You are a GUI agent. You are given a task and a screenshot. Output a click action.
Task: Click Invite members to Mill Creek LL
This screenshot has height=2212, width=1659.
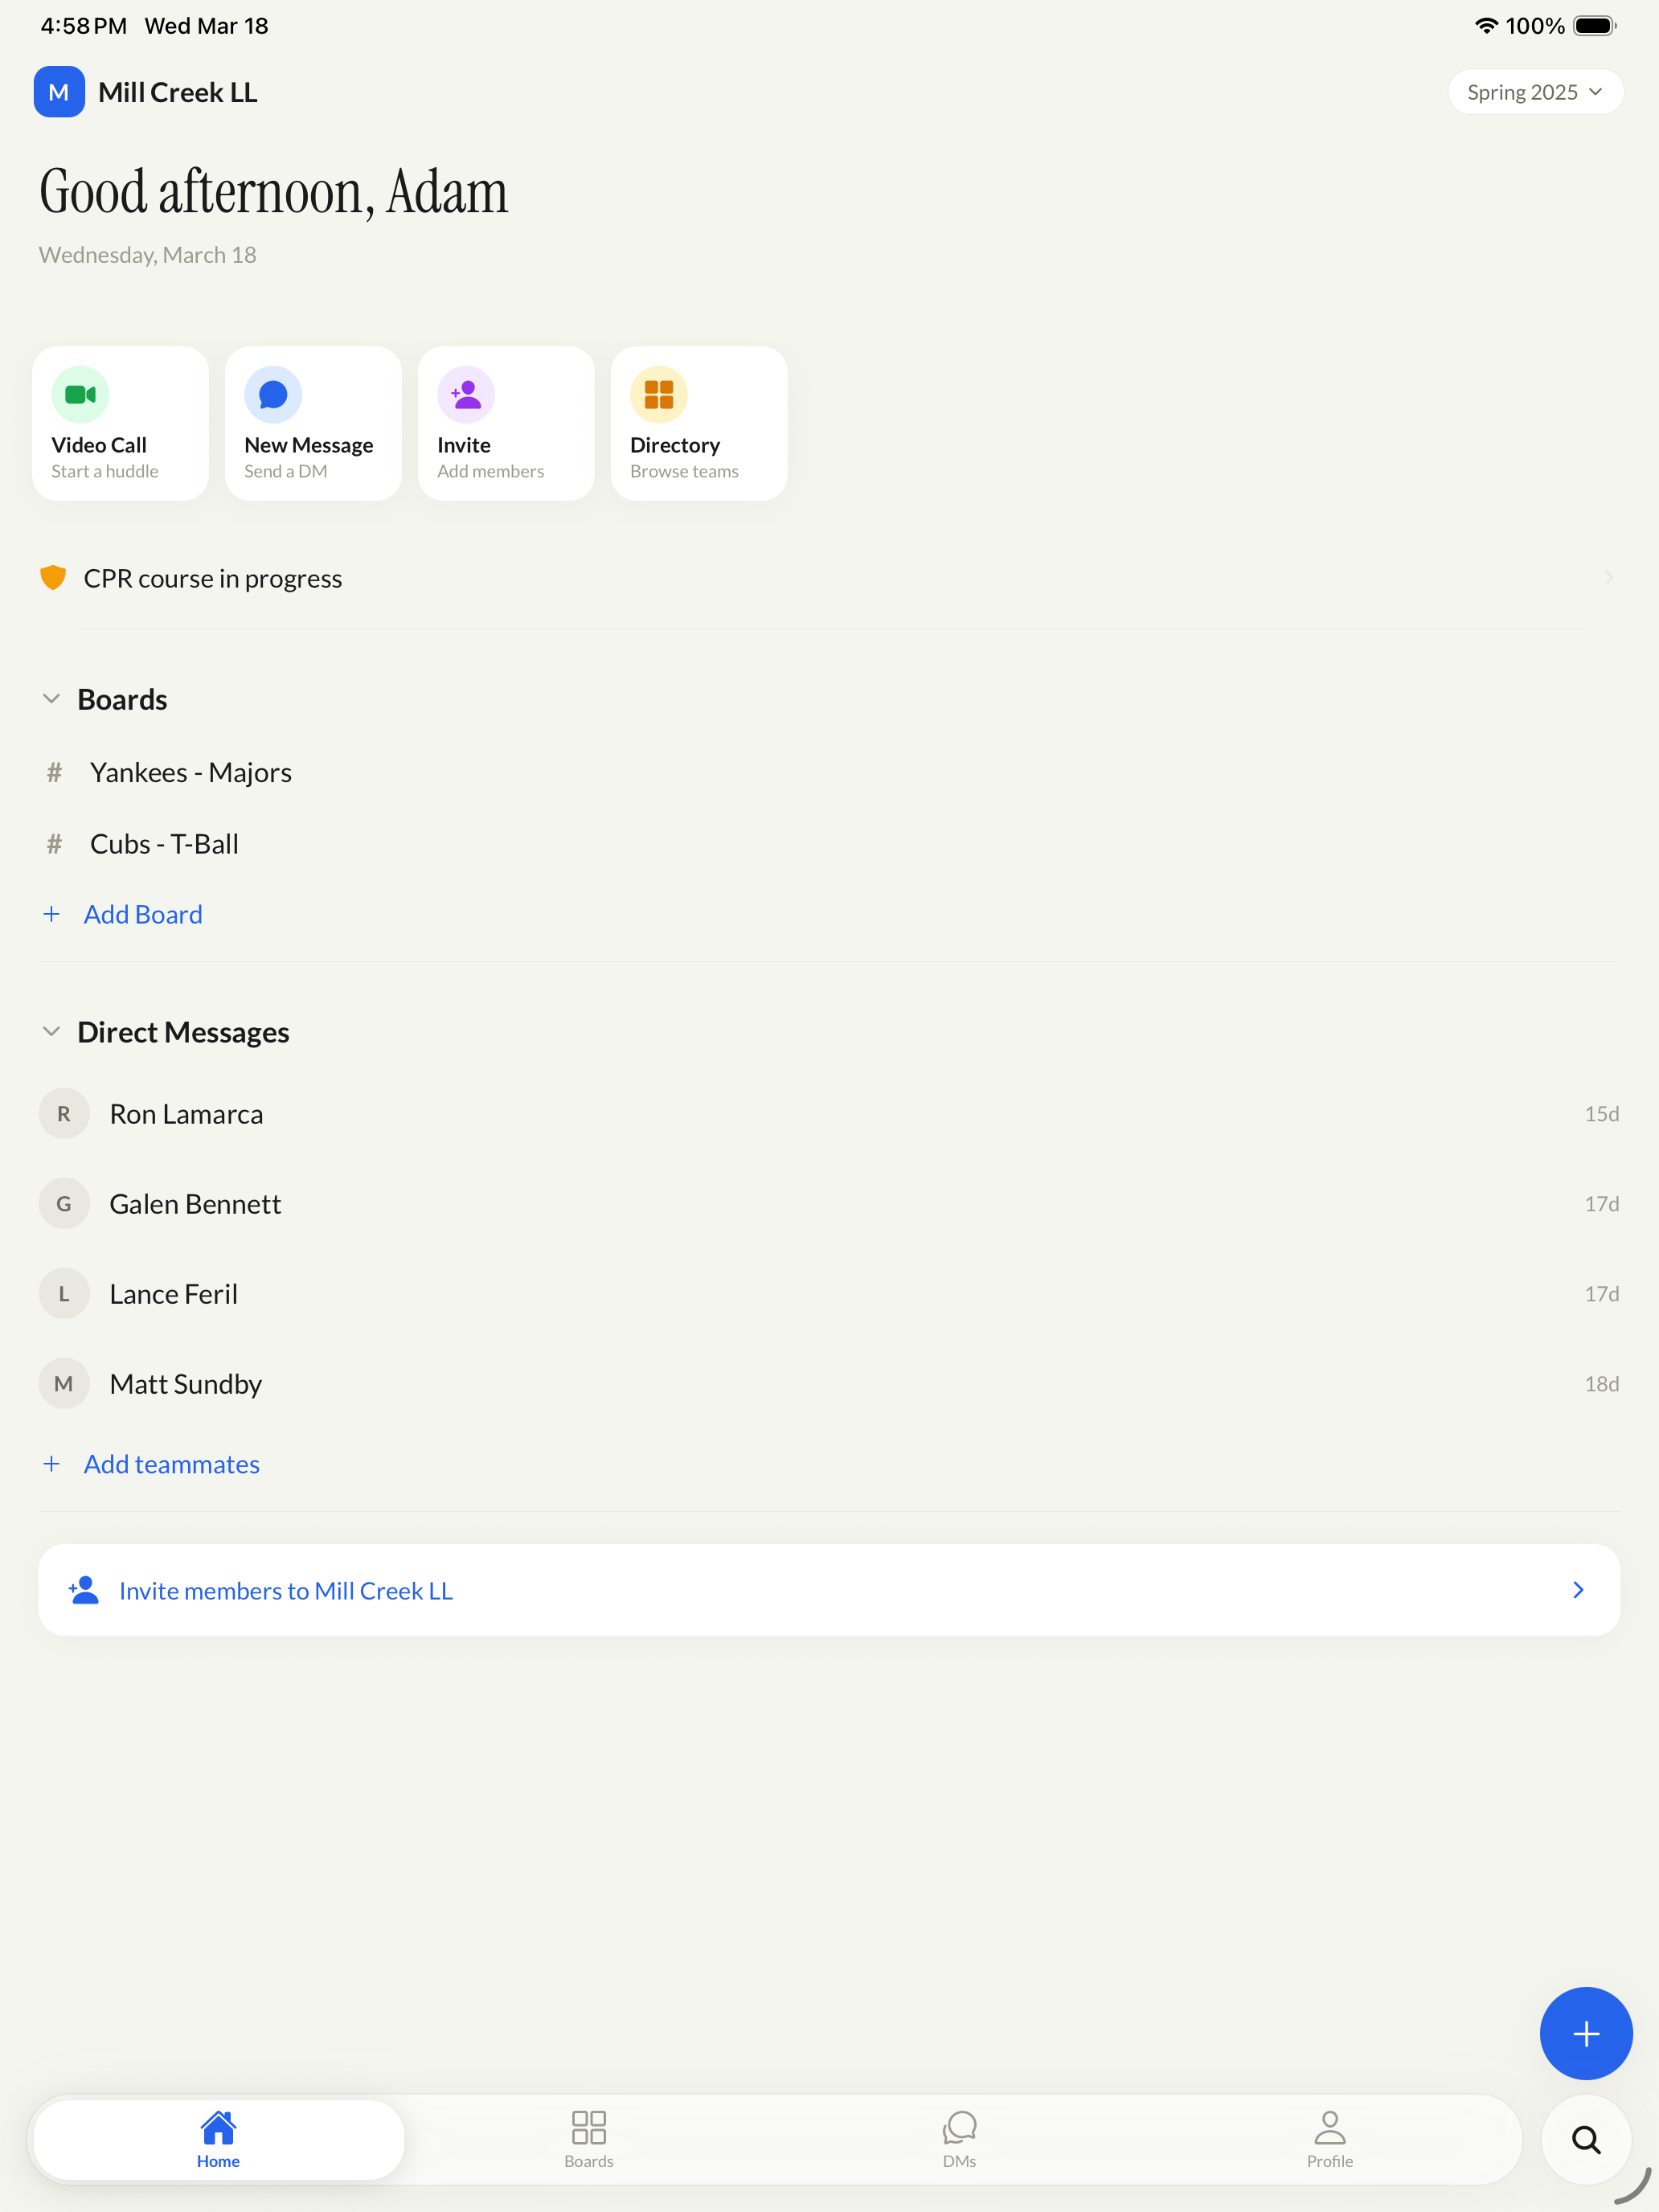coord(829,1590)
